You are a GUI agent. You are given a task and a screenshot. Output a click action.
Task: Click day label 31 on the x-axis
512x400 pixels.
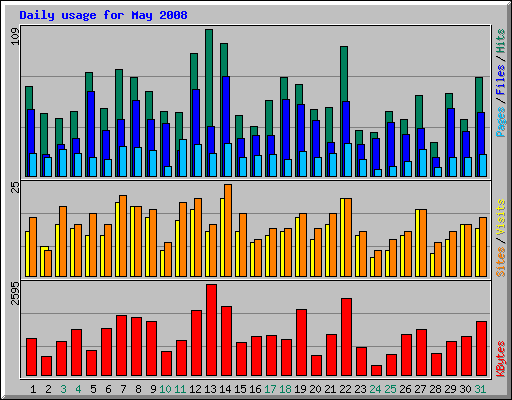click(x=480, y=389)
